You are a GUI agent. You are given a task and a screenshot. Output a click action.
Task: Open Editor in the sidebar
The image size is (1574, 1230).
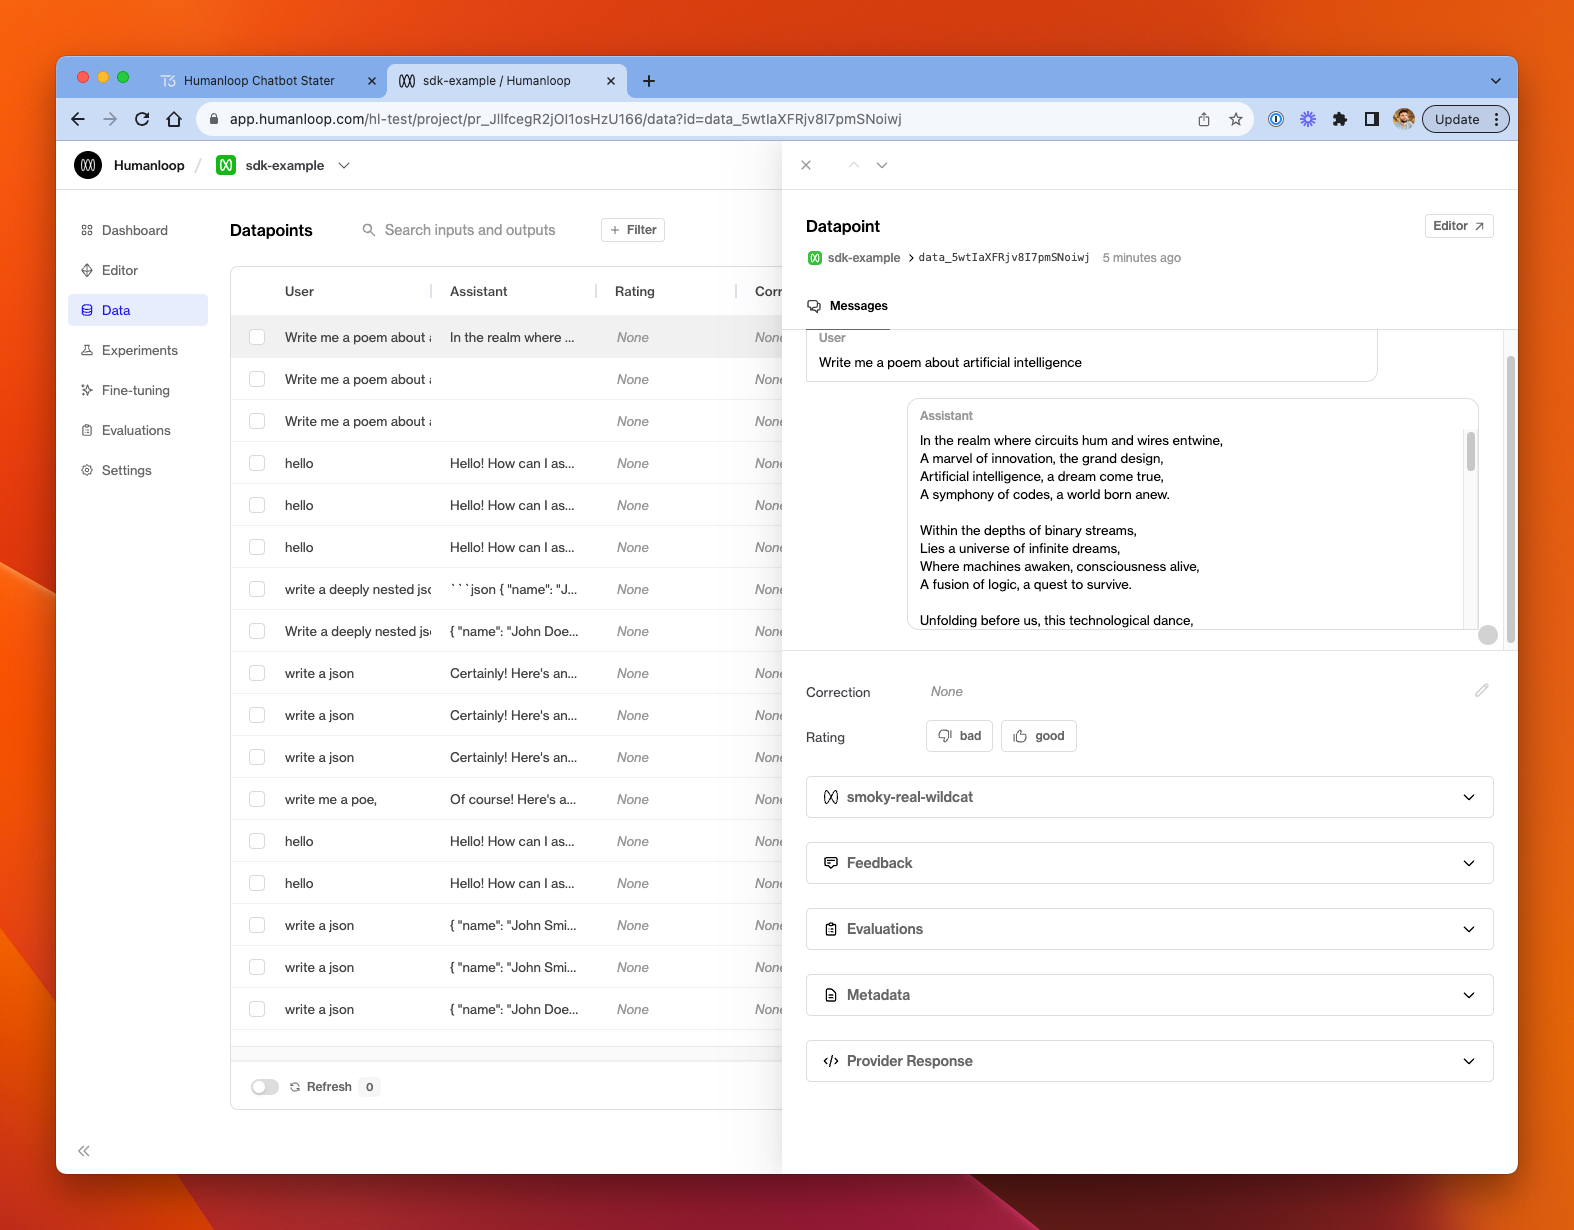(x=138, y=270)
